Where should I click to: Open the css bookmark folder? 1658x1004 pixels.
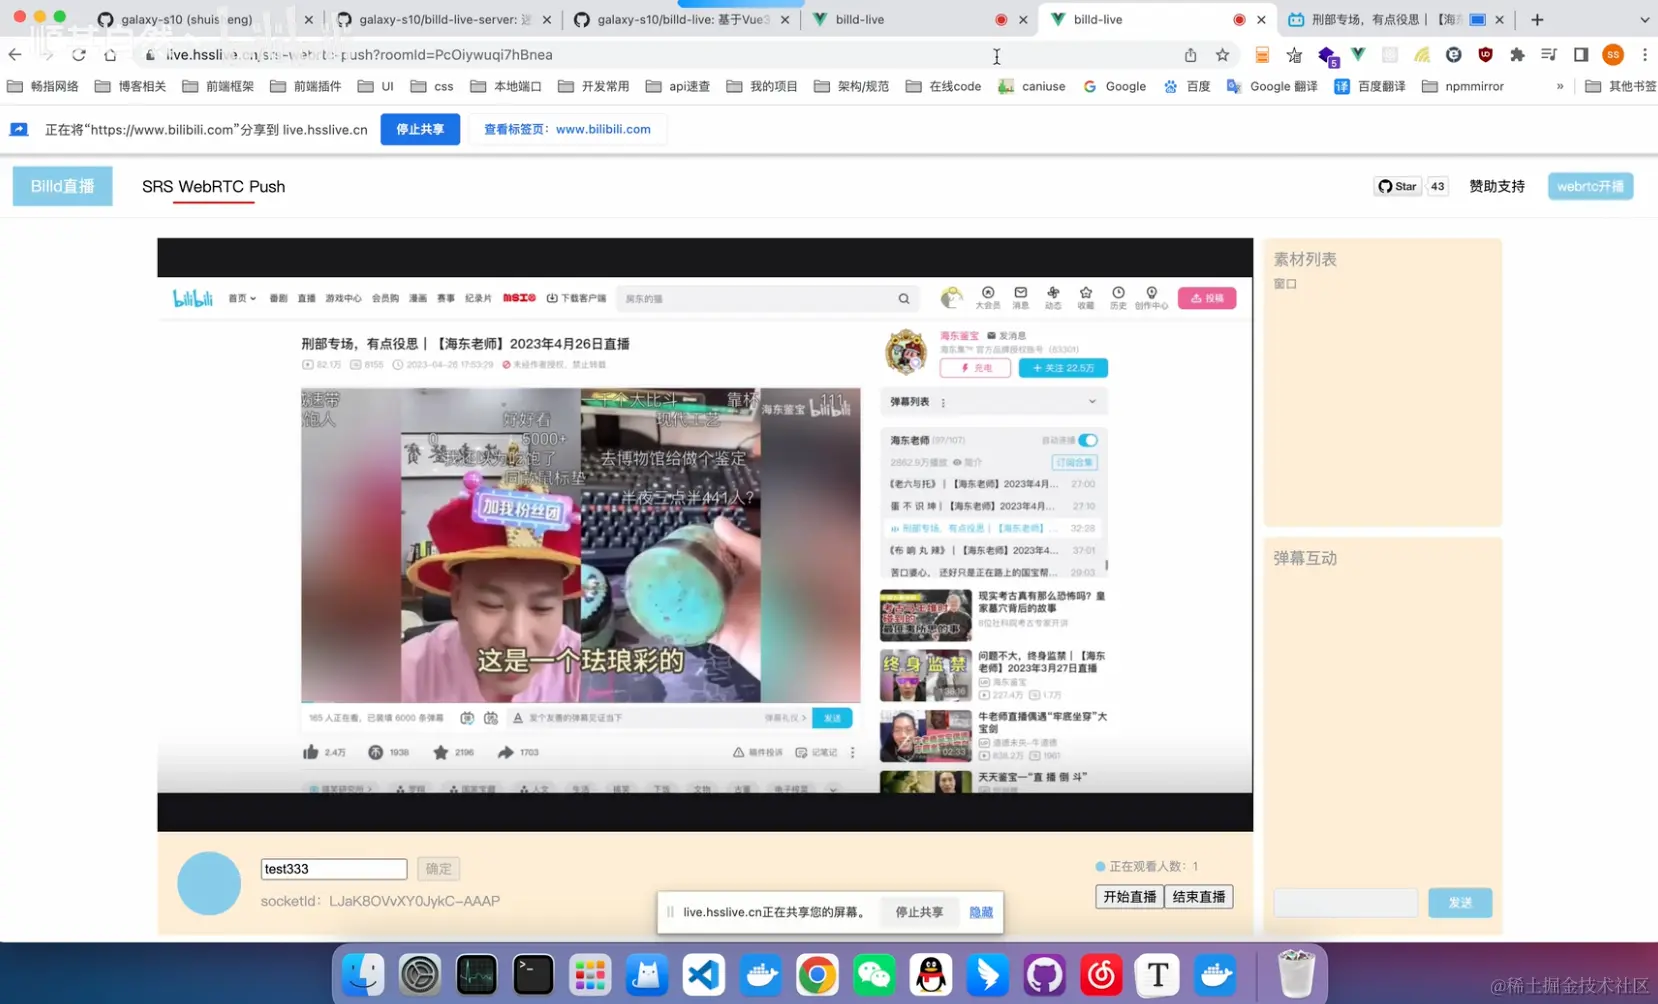point(432,87)
